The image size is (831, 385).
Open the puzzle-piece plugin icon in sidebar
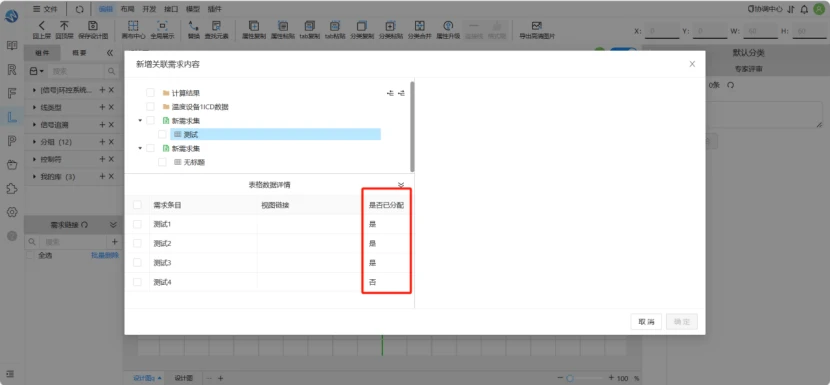(x=12, y=188)
